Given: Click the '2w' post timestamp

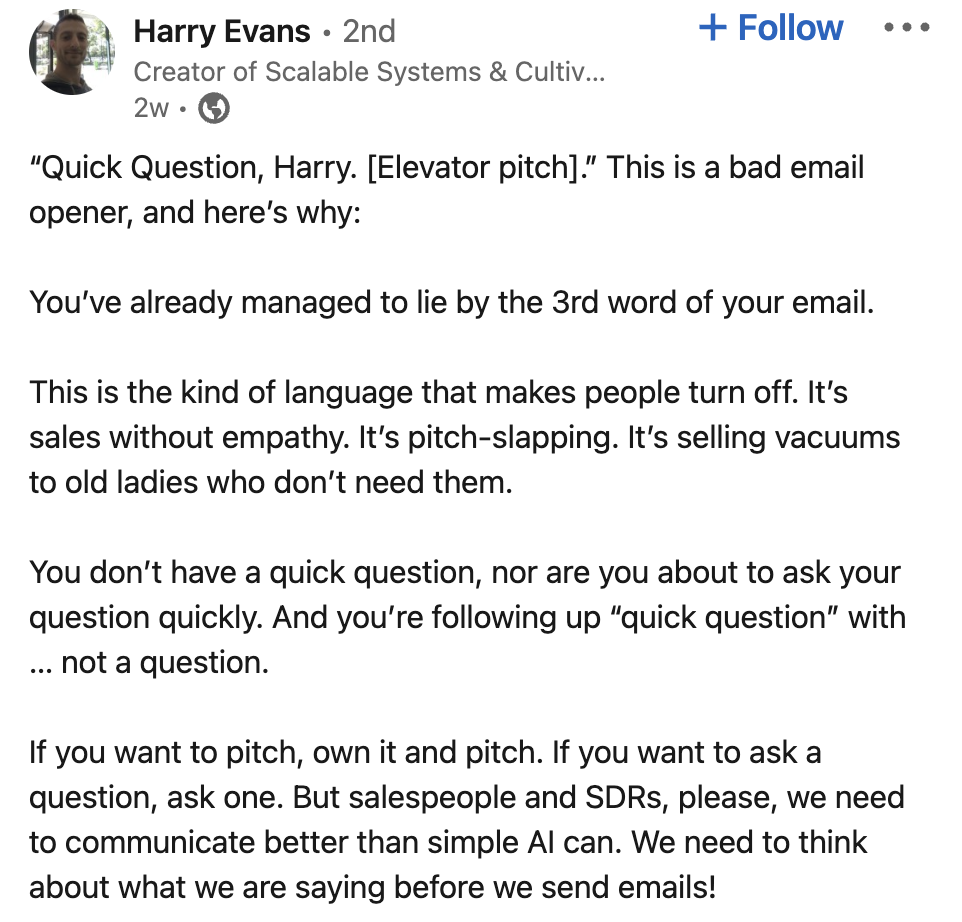Looking at the screenshot, I should 151,108.
